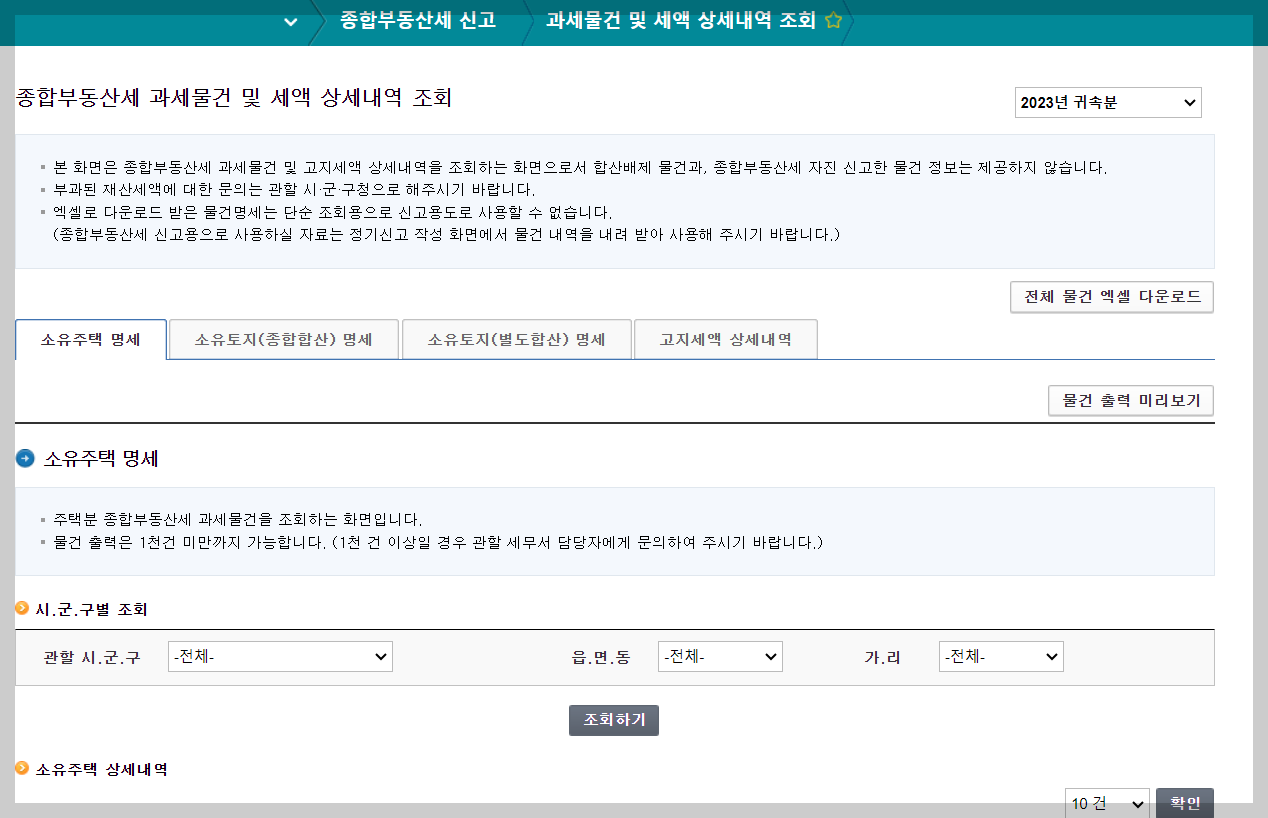Switch to the 소유토지(별도합산) 명세 tab
The height and width of the screenshot is (818, 1268).
coord(516,339)
